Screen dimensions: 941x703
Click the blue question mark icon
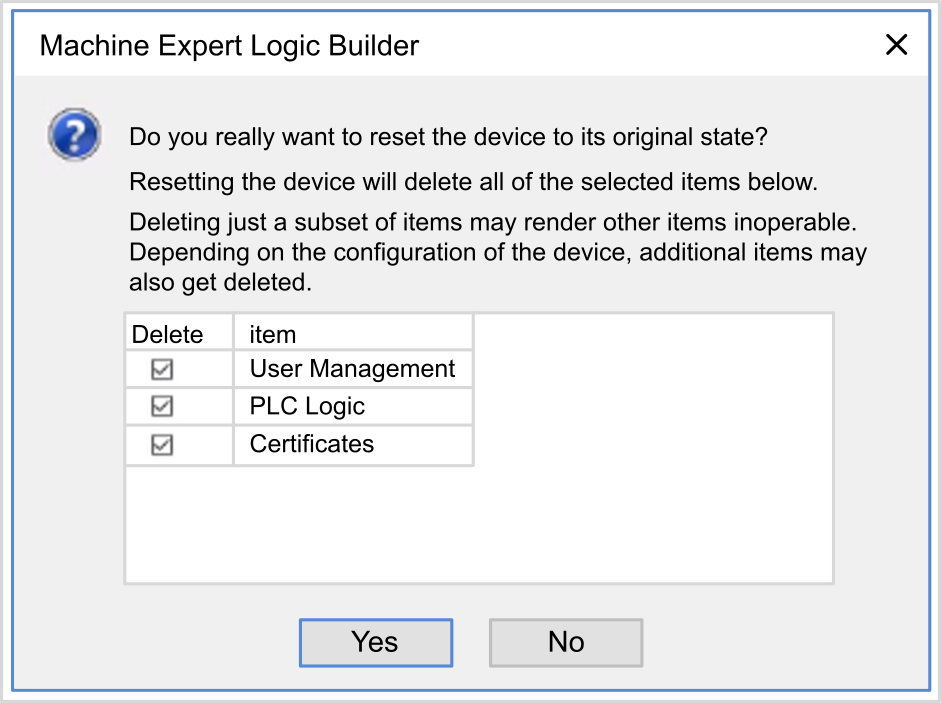point(74,136)
